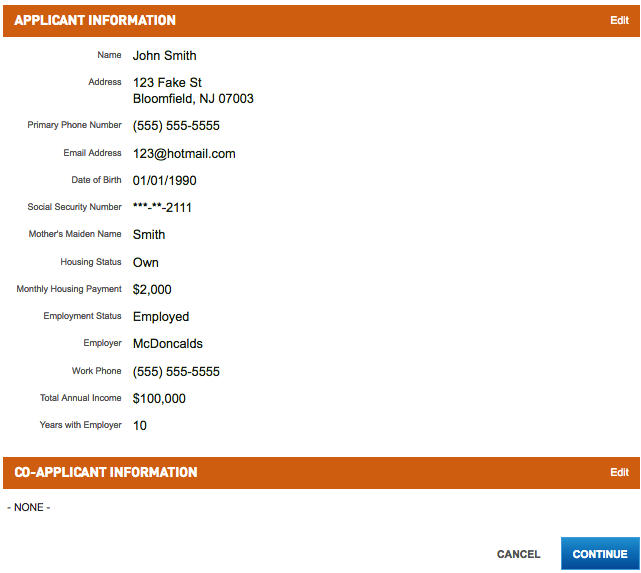Click employment status value Employed
The width and height of the screenshot is (641, 573).
(x=161, y=317)
